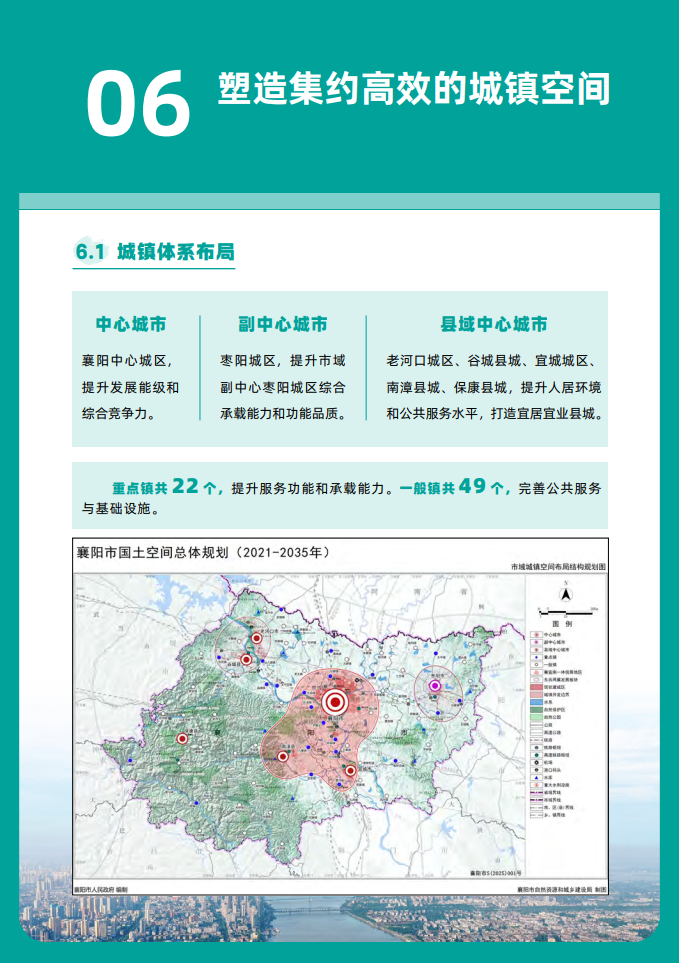Click the 水库 blue triangle legend symbol
The image size is (679, 963).
click(536, 778)
